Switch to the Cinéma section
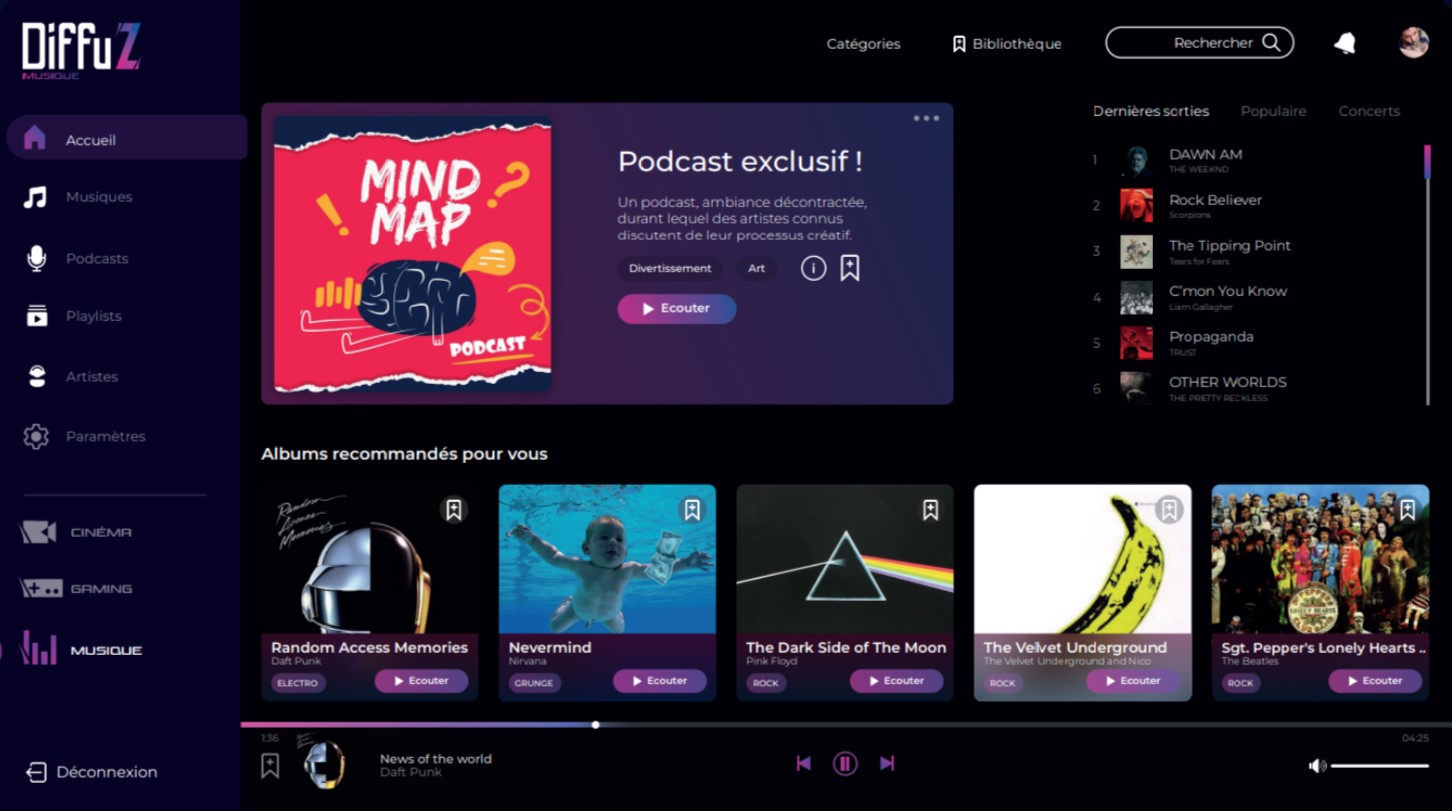Image resolution: width=1452 pixels, height=811 pixels. coord(100,533)
